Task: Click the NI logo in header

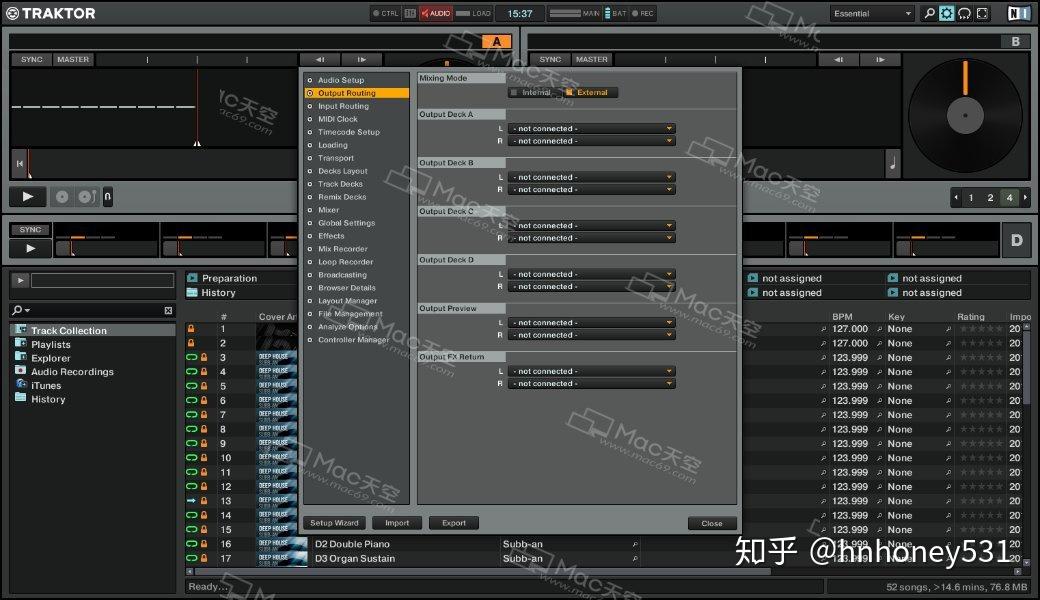Action: [x=1018, y=13]
